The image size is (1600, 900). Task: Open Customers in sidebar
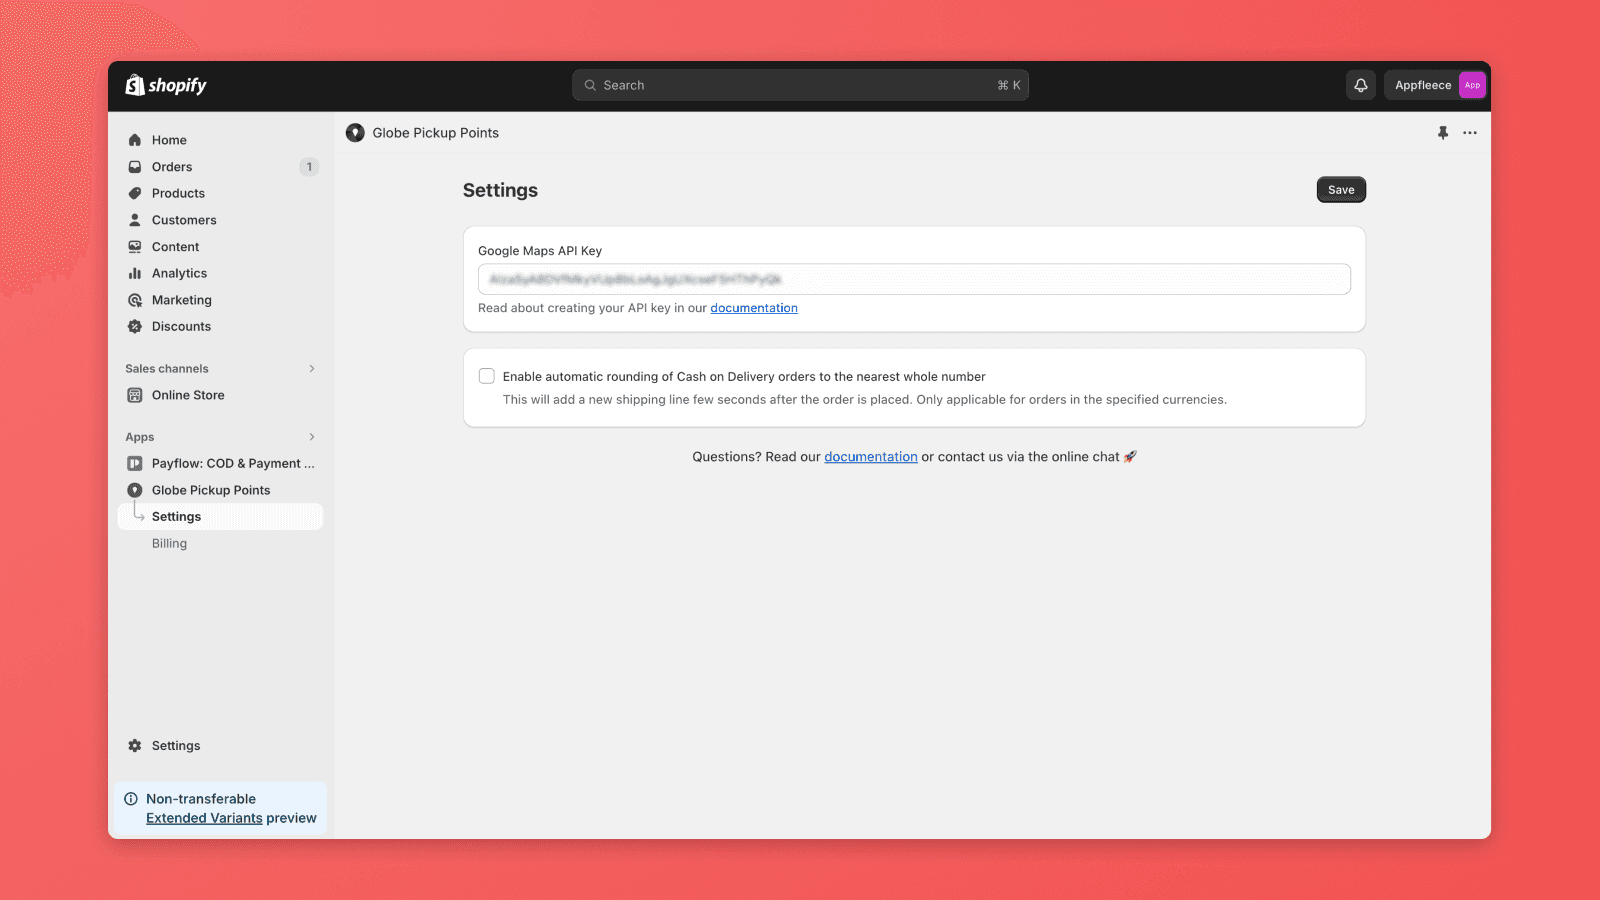tap(220, 220)
